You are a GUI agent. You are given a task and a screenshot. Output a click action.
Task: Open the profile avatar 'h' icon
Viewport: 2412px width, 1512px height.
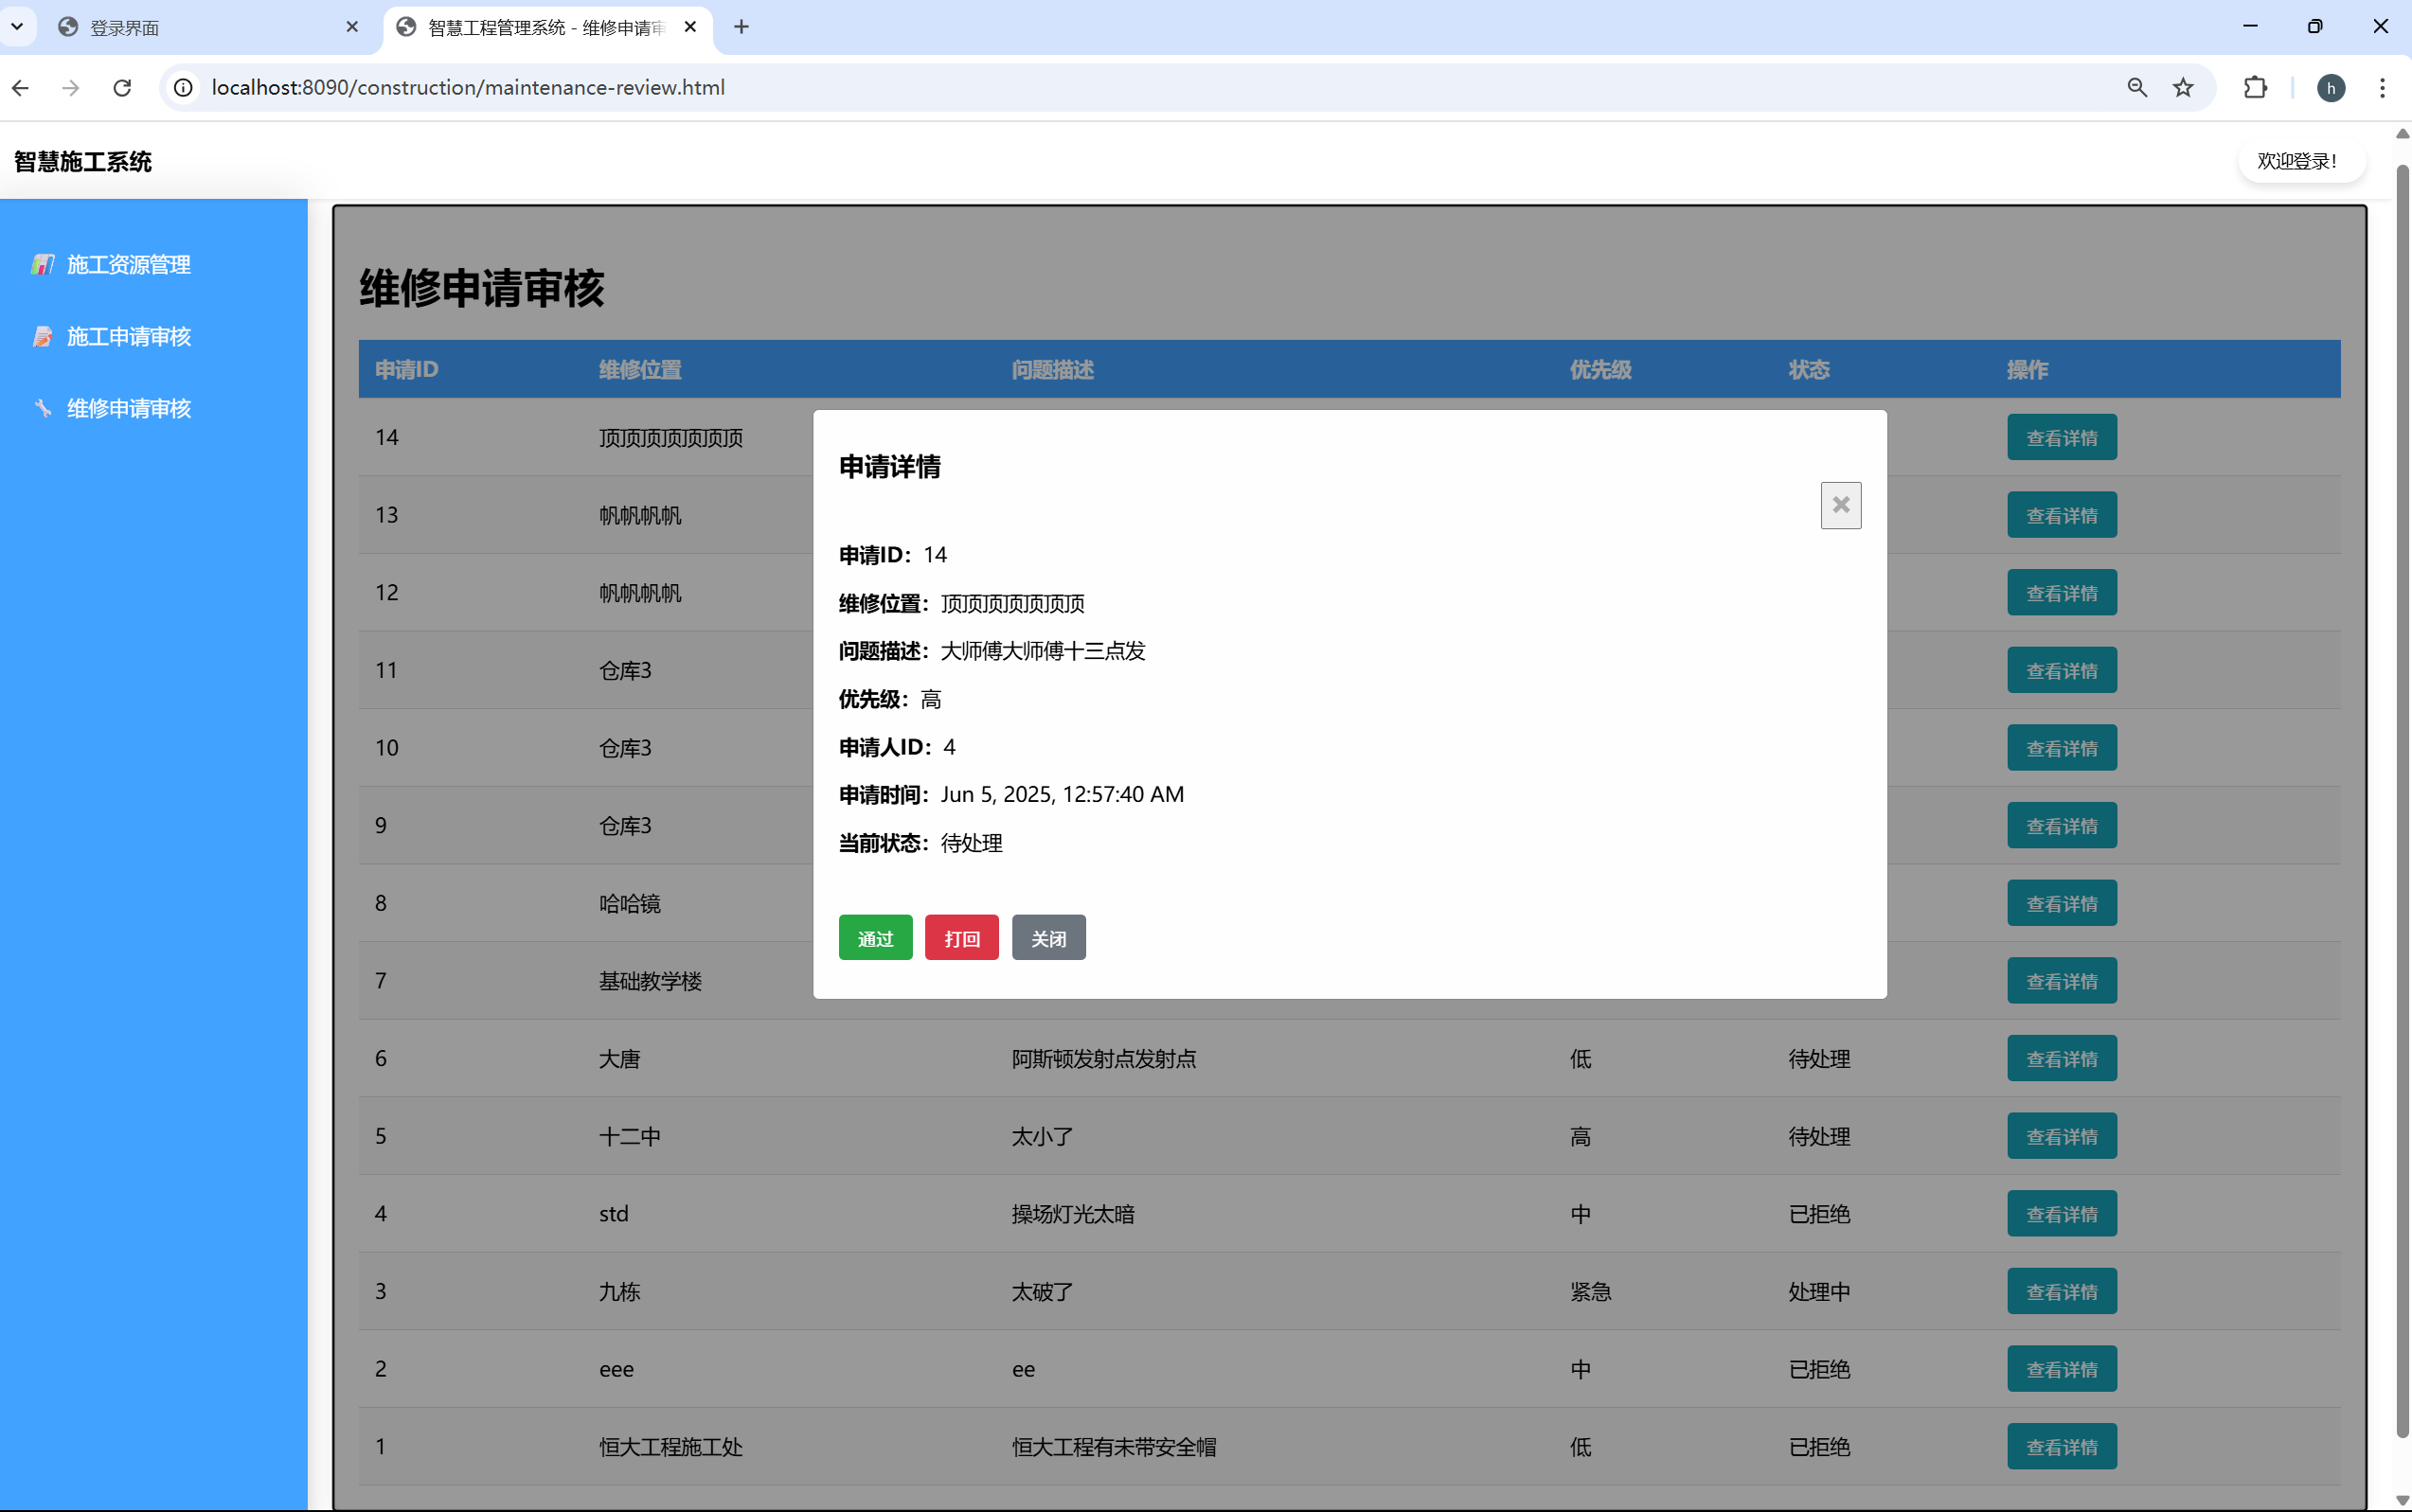coord(2330,88)
